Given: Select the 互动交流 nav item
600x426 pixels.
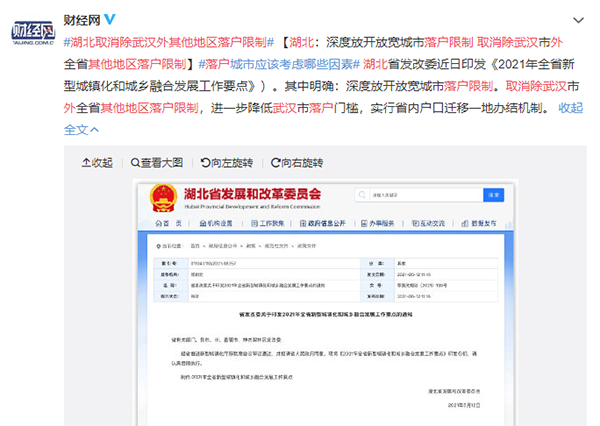Looking at the screenshot, I should (x=428, y=223).
